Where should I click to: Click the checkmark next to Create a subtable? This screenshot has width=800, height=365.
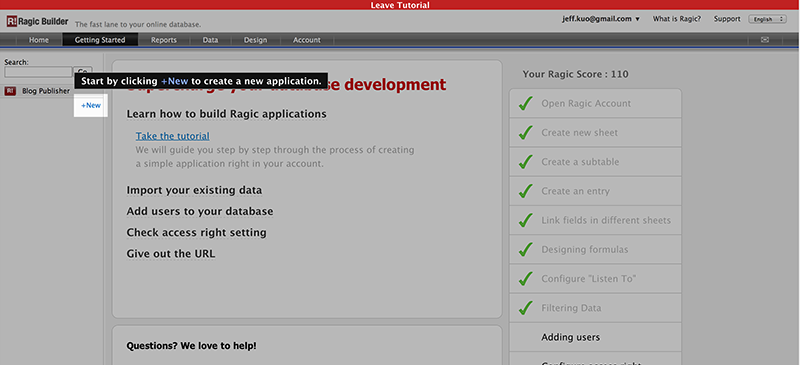pos(526,162)
